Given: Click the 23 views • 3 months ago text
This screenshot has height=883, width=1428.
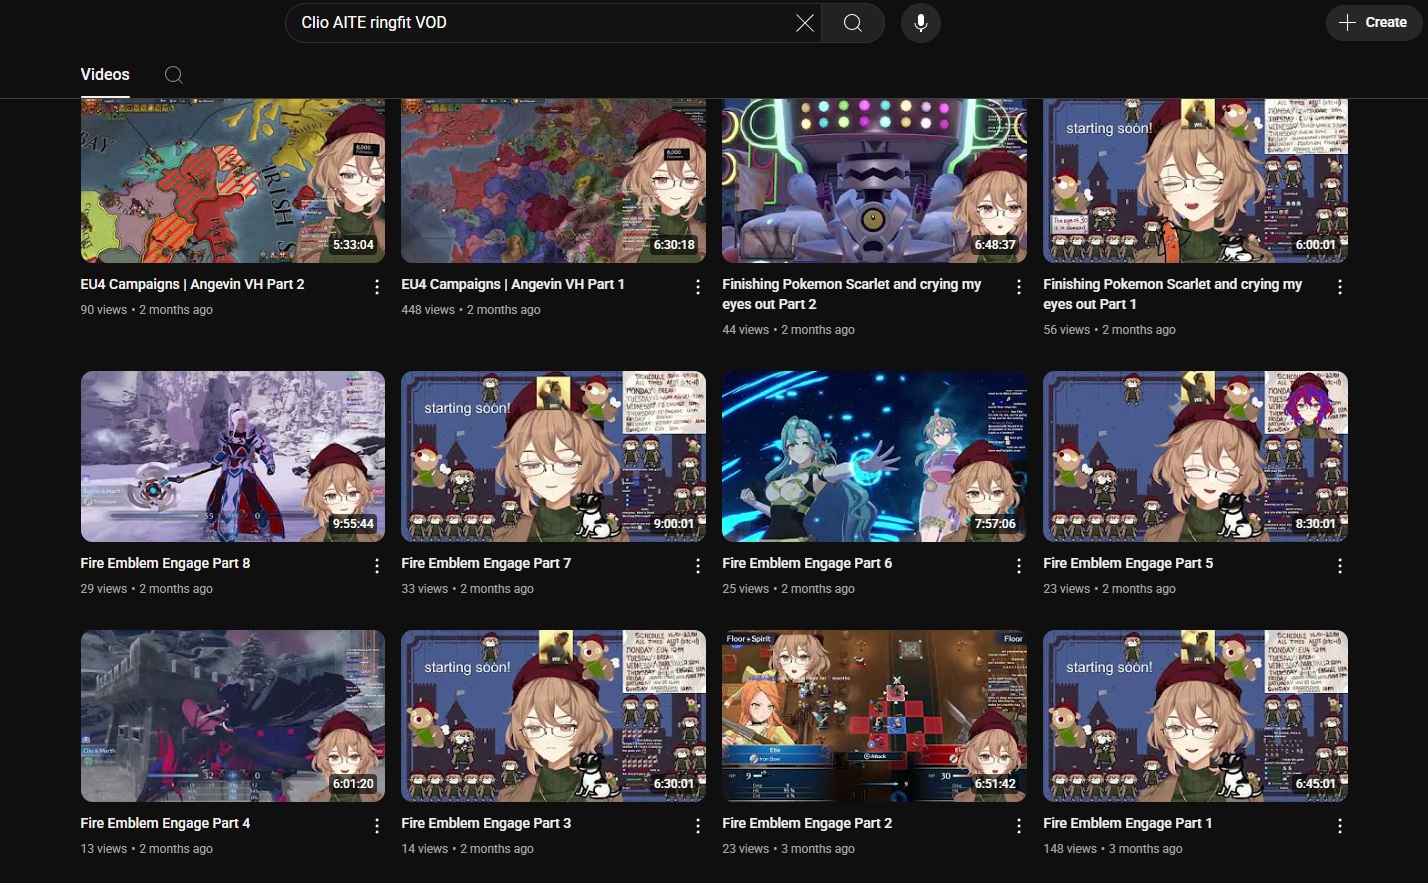Looking at the screenshot, I should click(789, 849).
